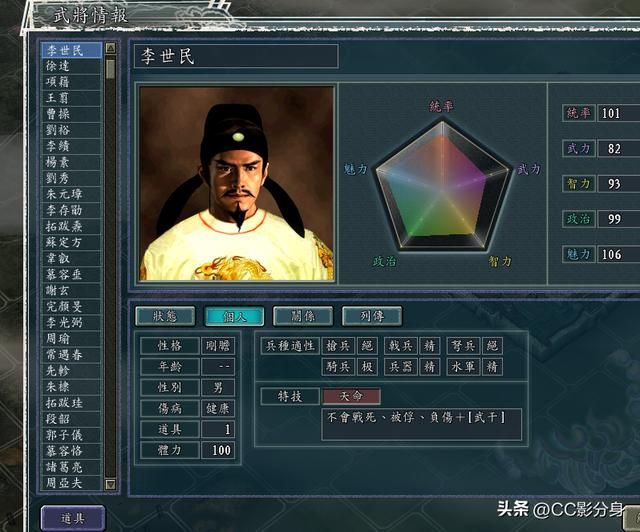Select 慕容恪 in the officer list
This screenshot has height=532, width=640.
(71, 451)
